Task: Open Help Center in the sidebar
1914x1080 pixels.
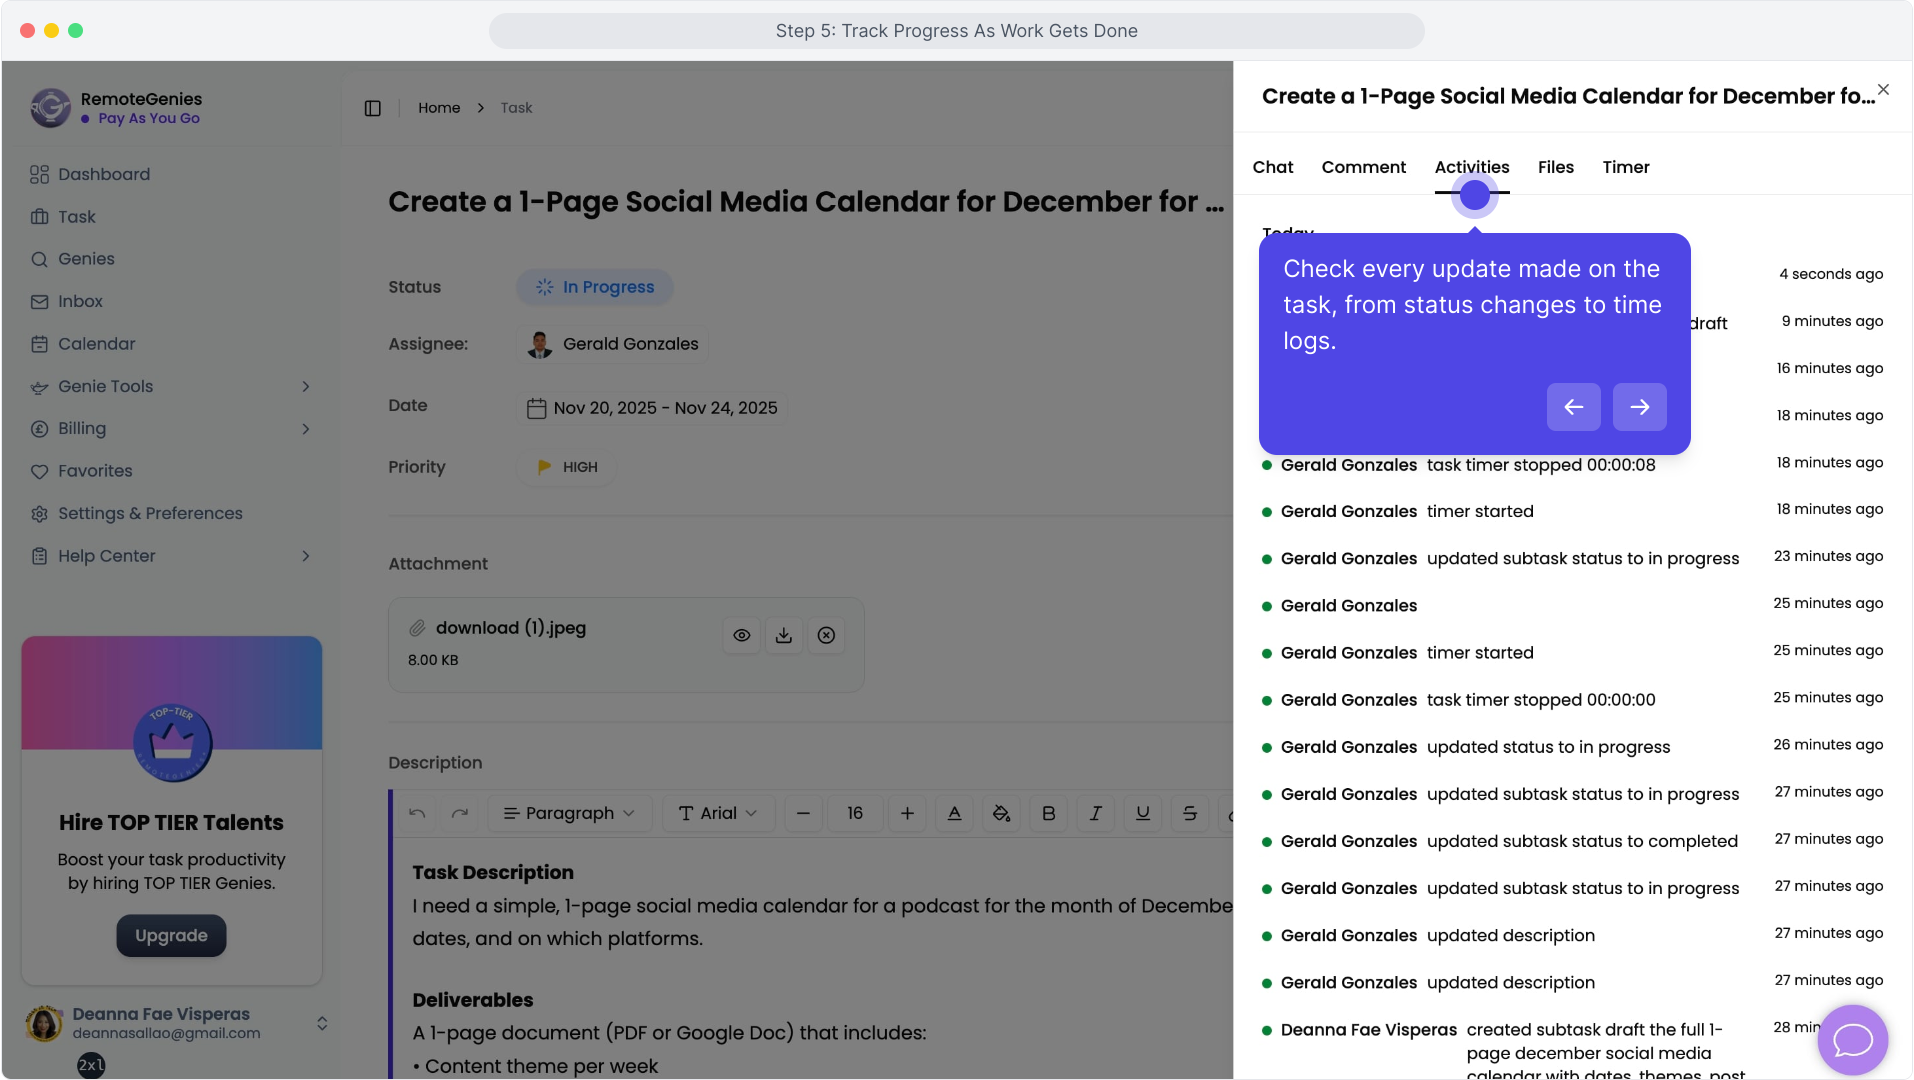Action: tap(107, 556)
